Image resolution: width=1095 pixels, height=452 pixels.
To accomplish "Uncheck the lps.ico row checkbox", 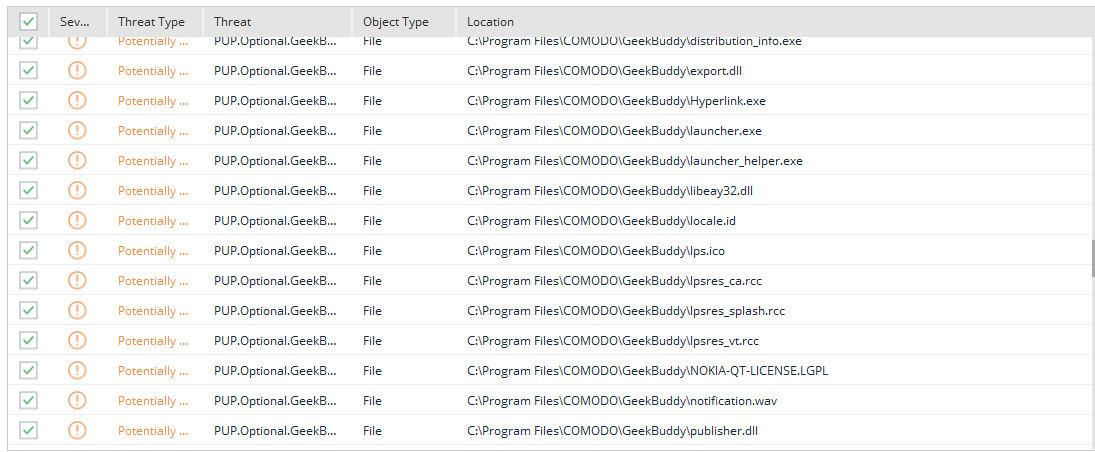I will [x=29, y=251].
